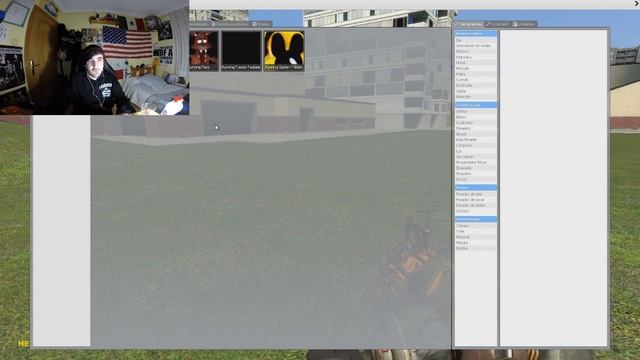640x360 pixels.
Task: Collapse the Construcción category header
Action: pyautogui.click(x=476, y=105)
